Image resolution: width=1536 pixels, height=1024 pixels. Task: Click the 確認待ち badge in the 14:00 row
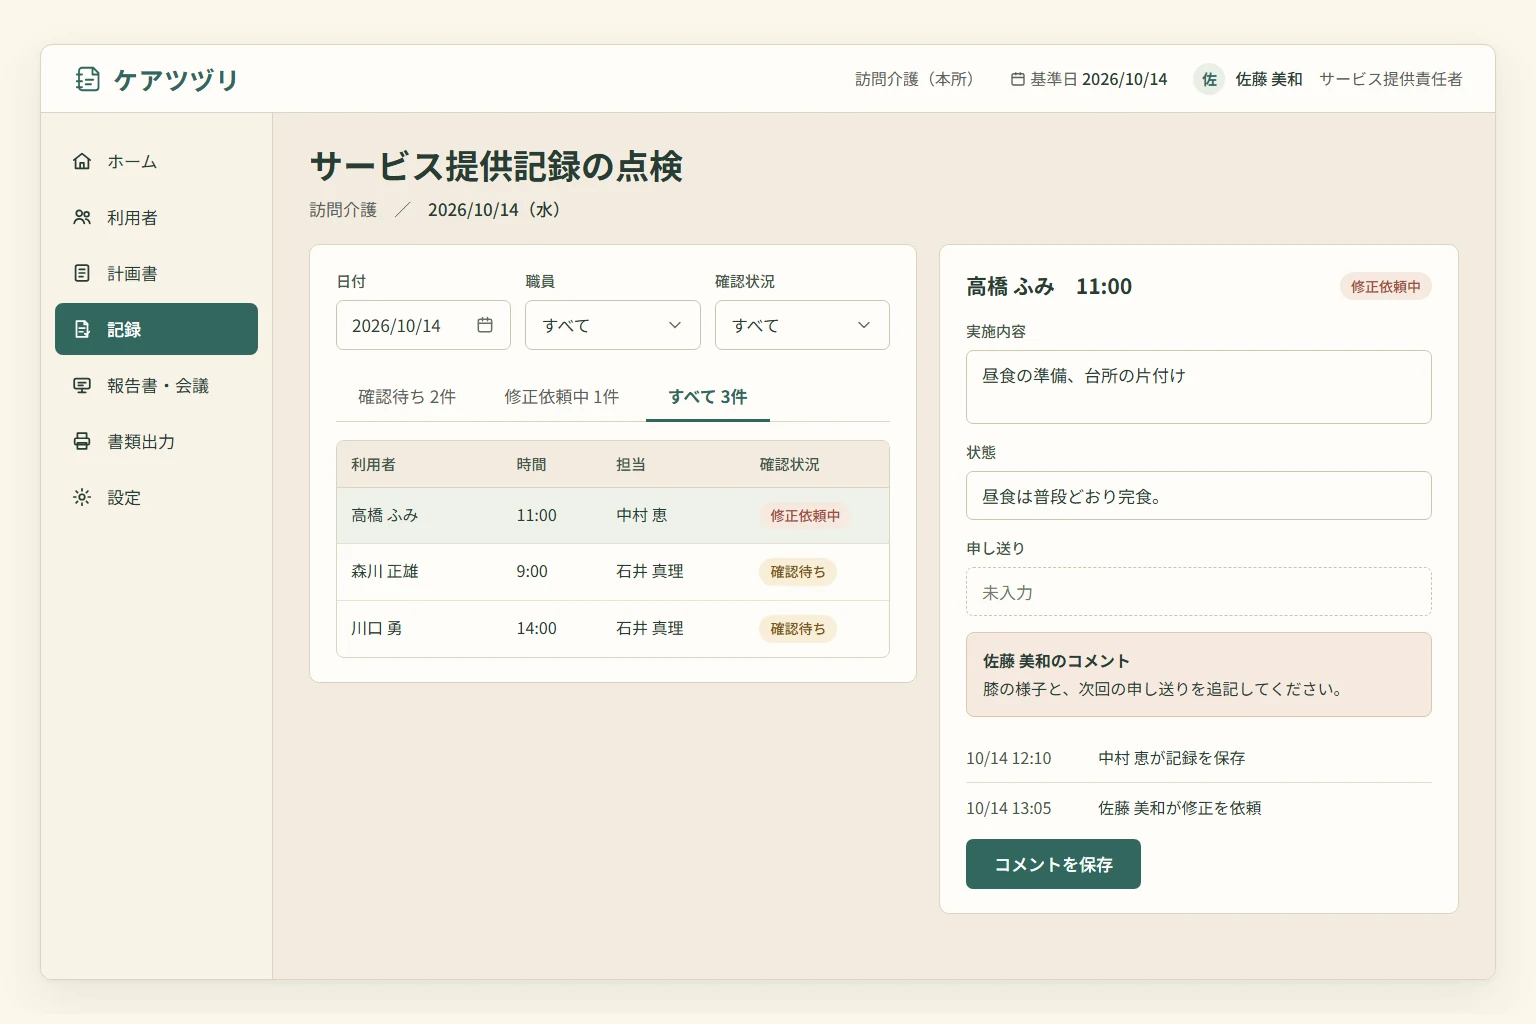click(x=798, y=629)
